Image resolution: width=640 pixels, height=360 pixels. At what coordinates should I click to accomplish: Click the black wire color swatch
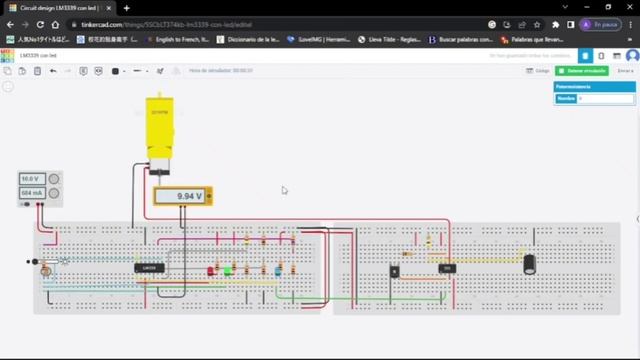(115, 71)
